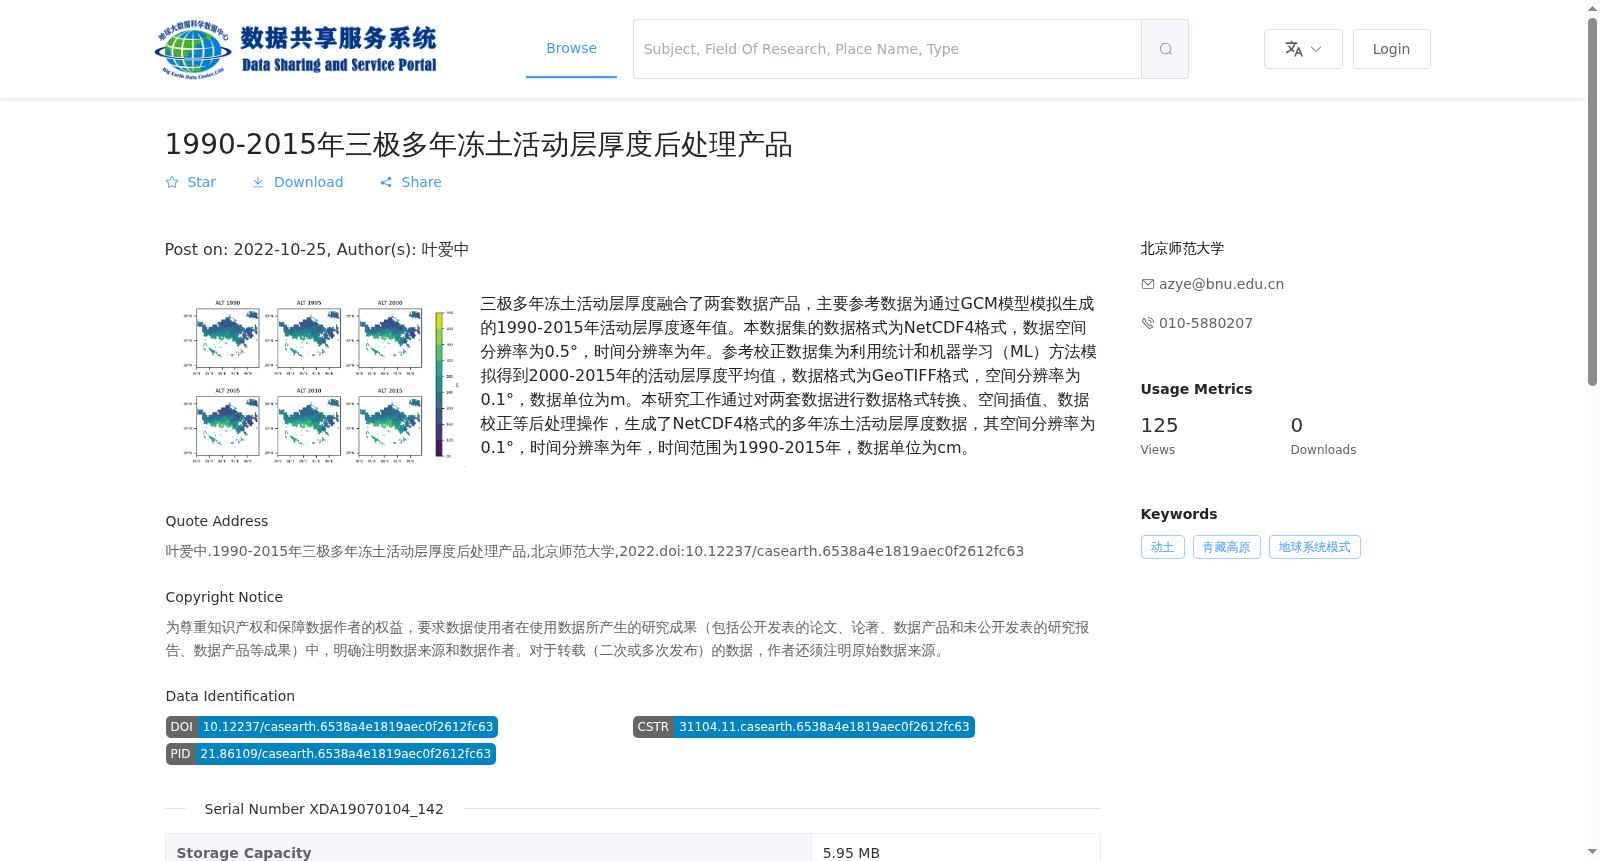1600x861 pixels.
Task: Select the 地球系统模式 keyword tag
Action: [x=1314, y=547]
